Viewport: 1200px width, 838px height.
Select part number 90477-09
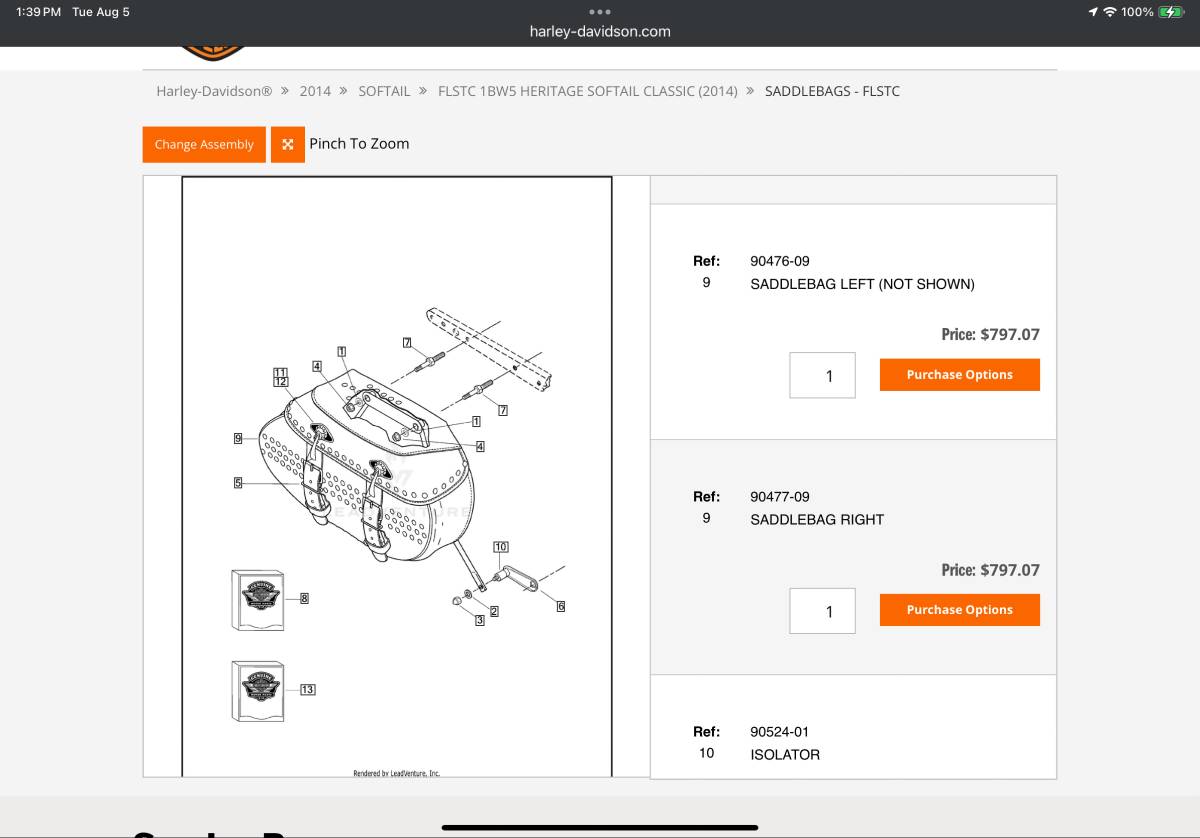pos(780,496)
